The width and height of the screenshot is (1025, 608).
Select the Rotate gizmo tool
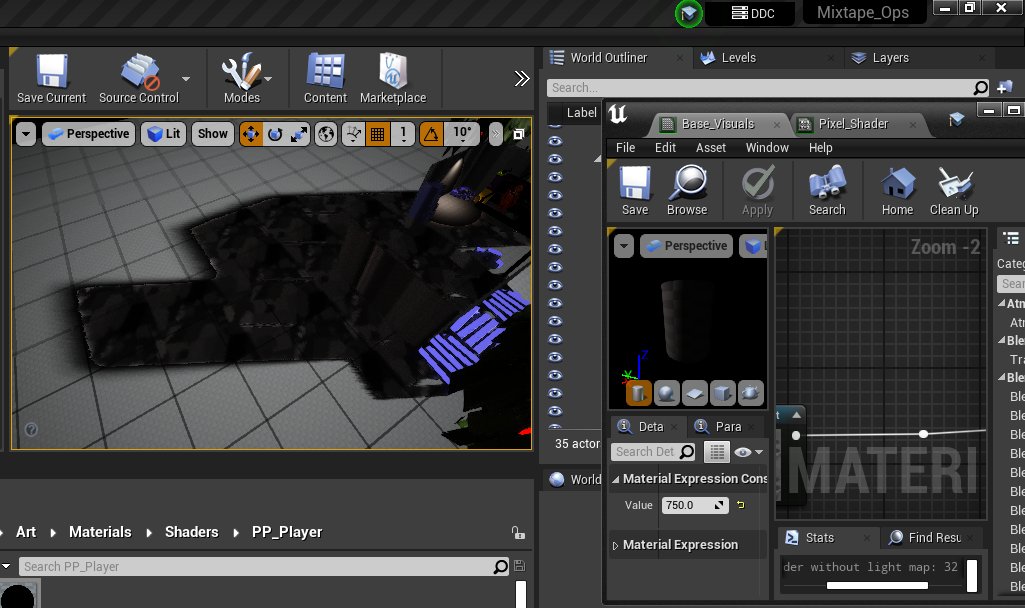(x=275, y=134)
